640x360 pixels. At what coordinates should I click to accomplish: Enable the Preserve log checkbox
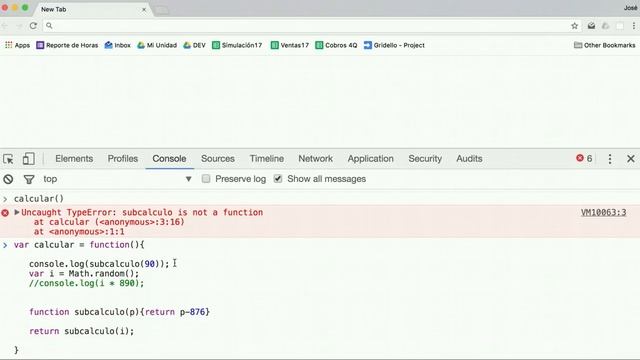tap(206, 179)
